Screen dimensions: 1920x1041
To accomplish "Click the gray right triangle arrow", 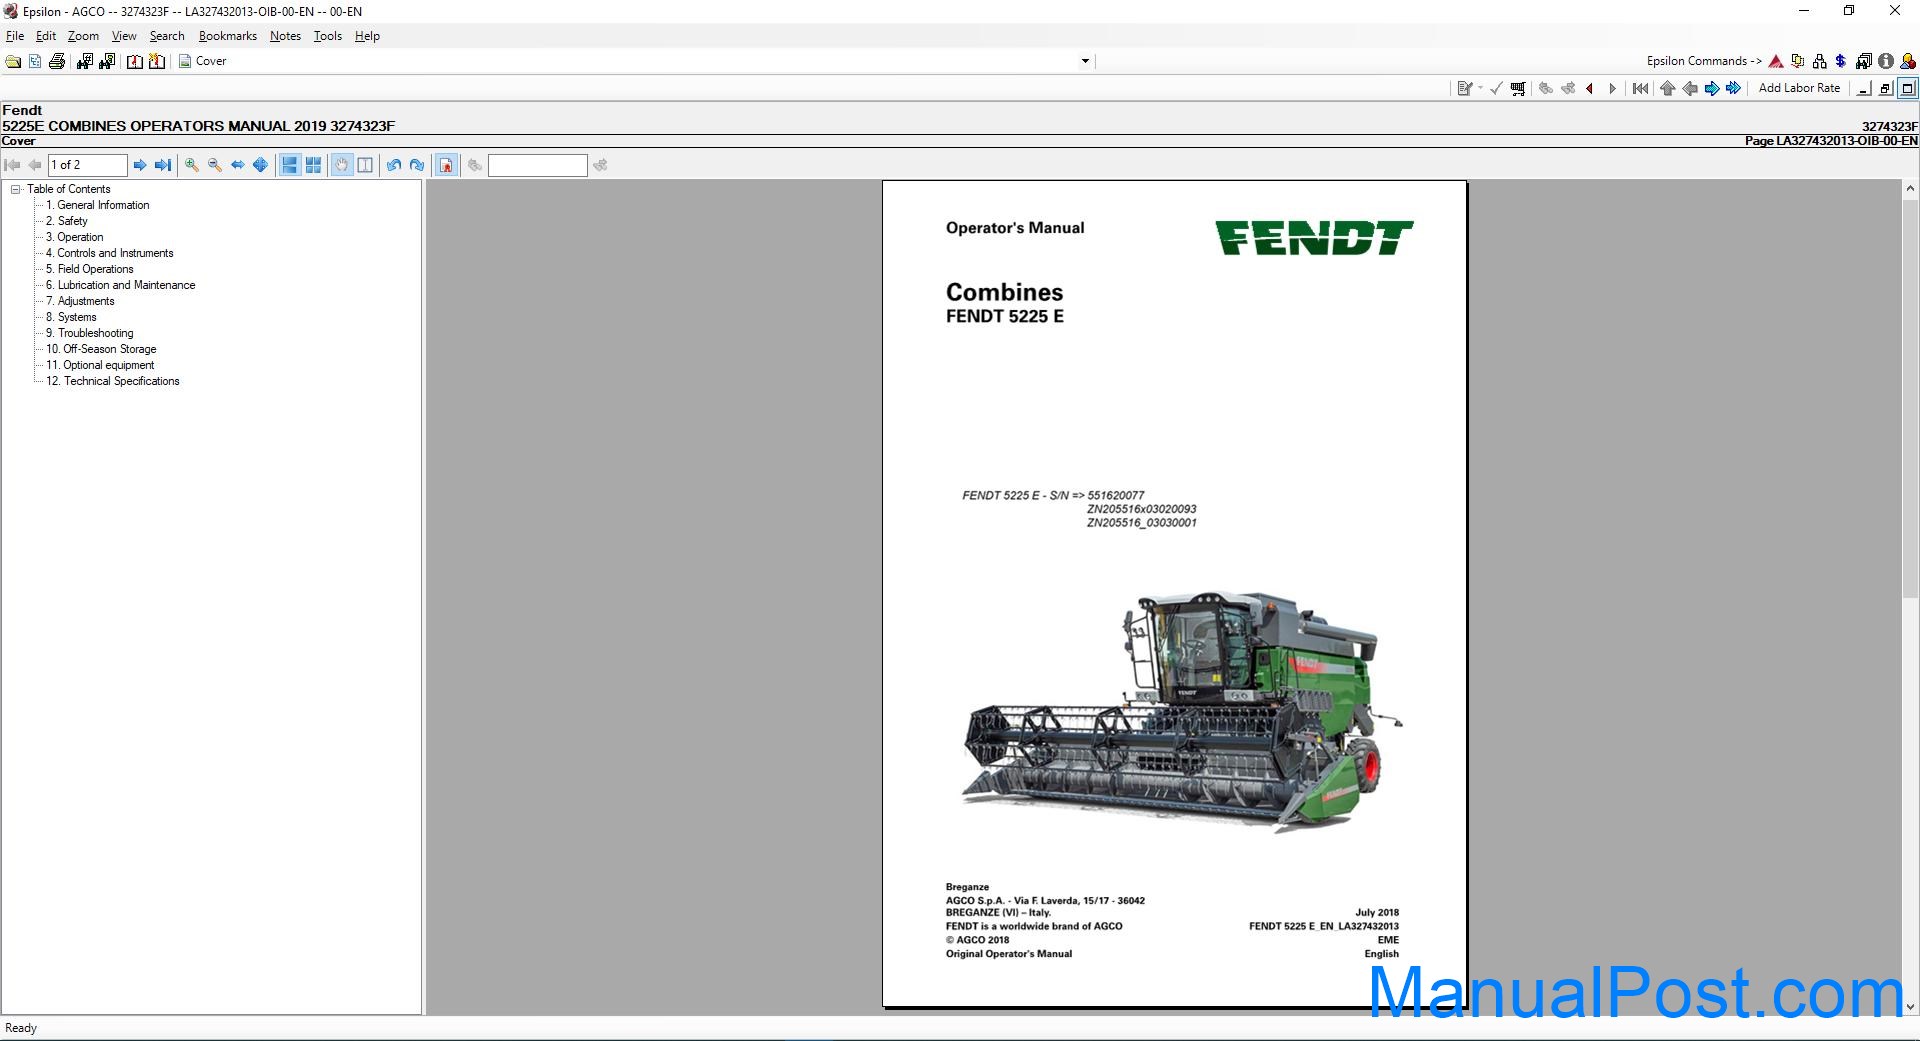I will (1612, 89).
